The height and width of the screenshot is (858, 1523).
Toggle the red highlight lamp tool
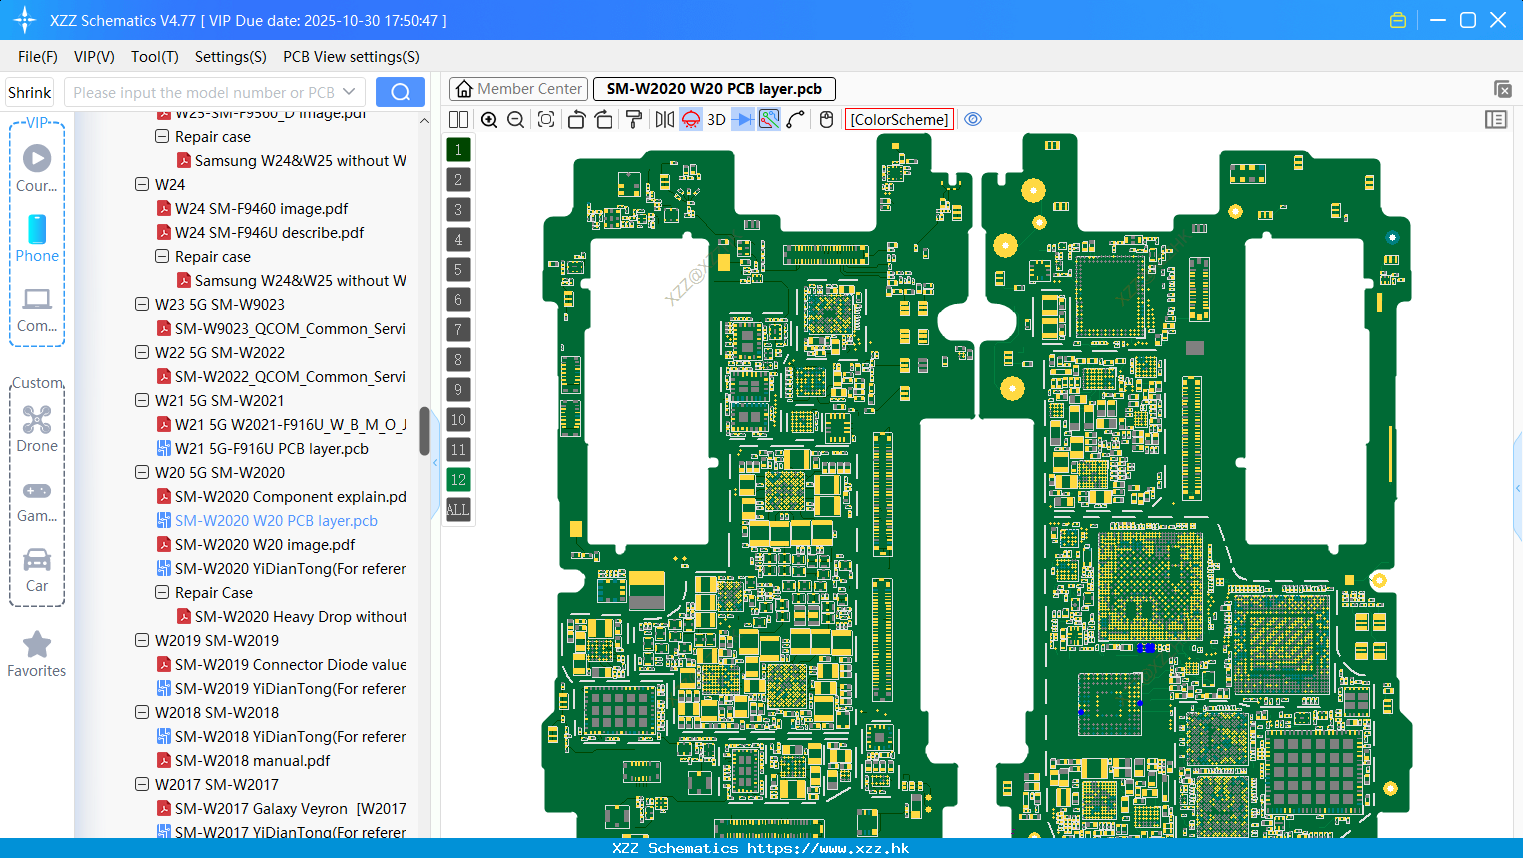pos(691,119)
